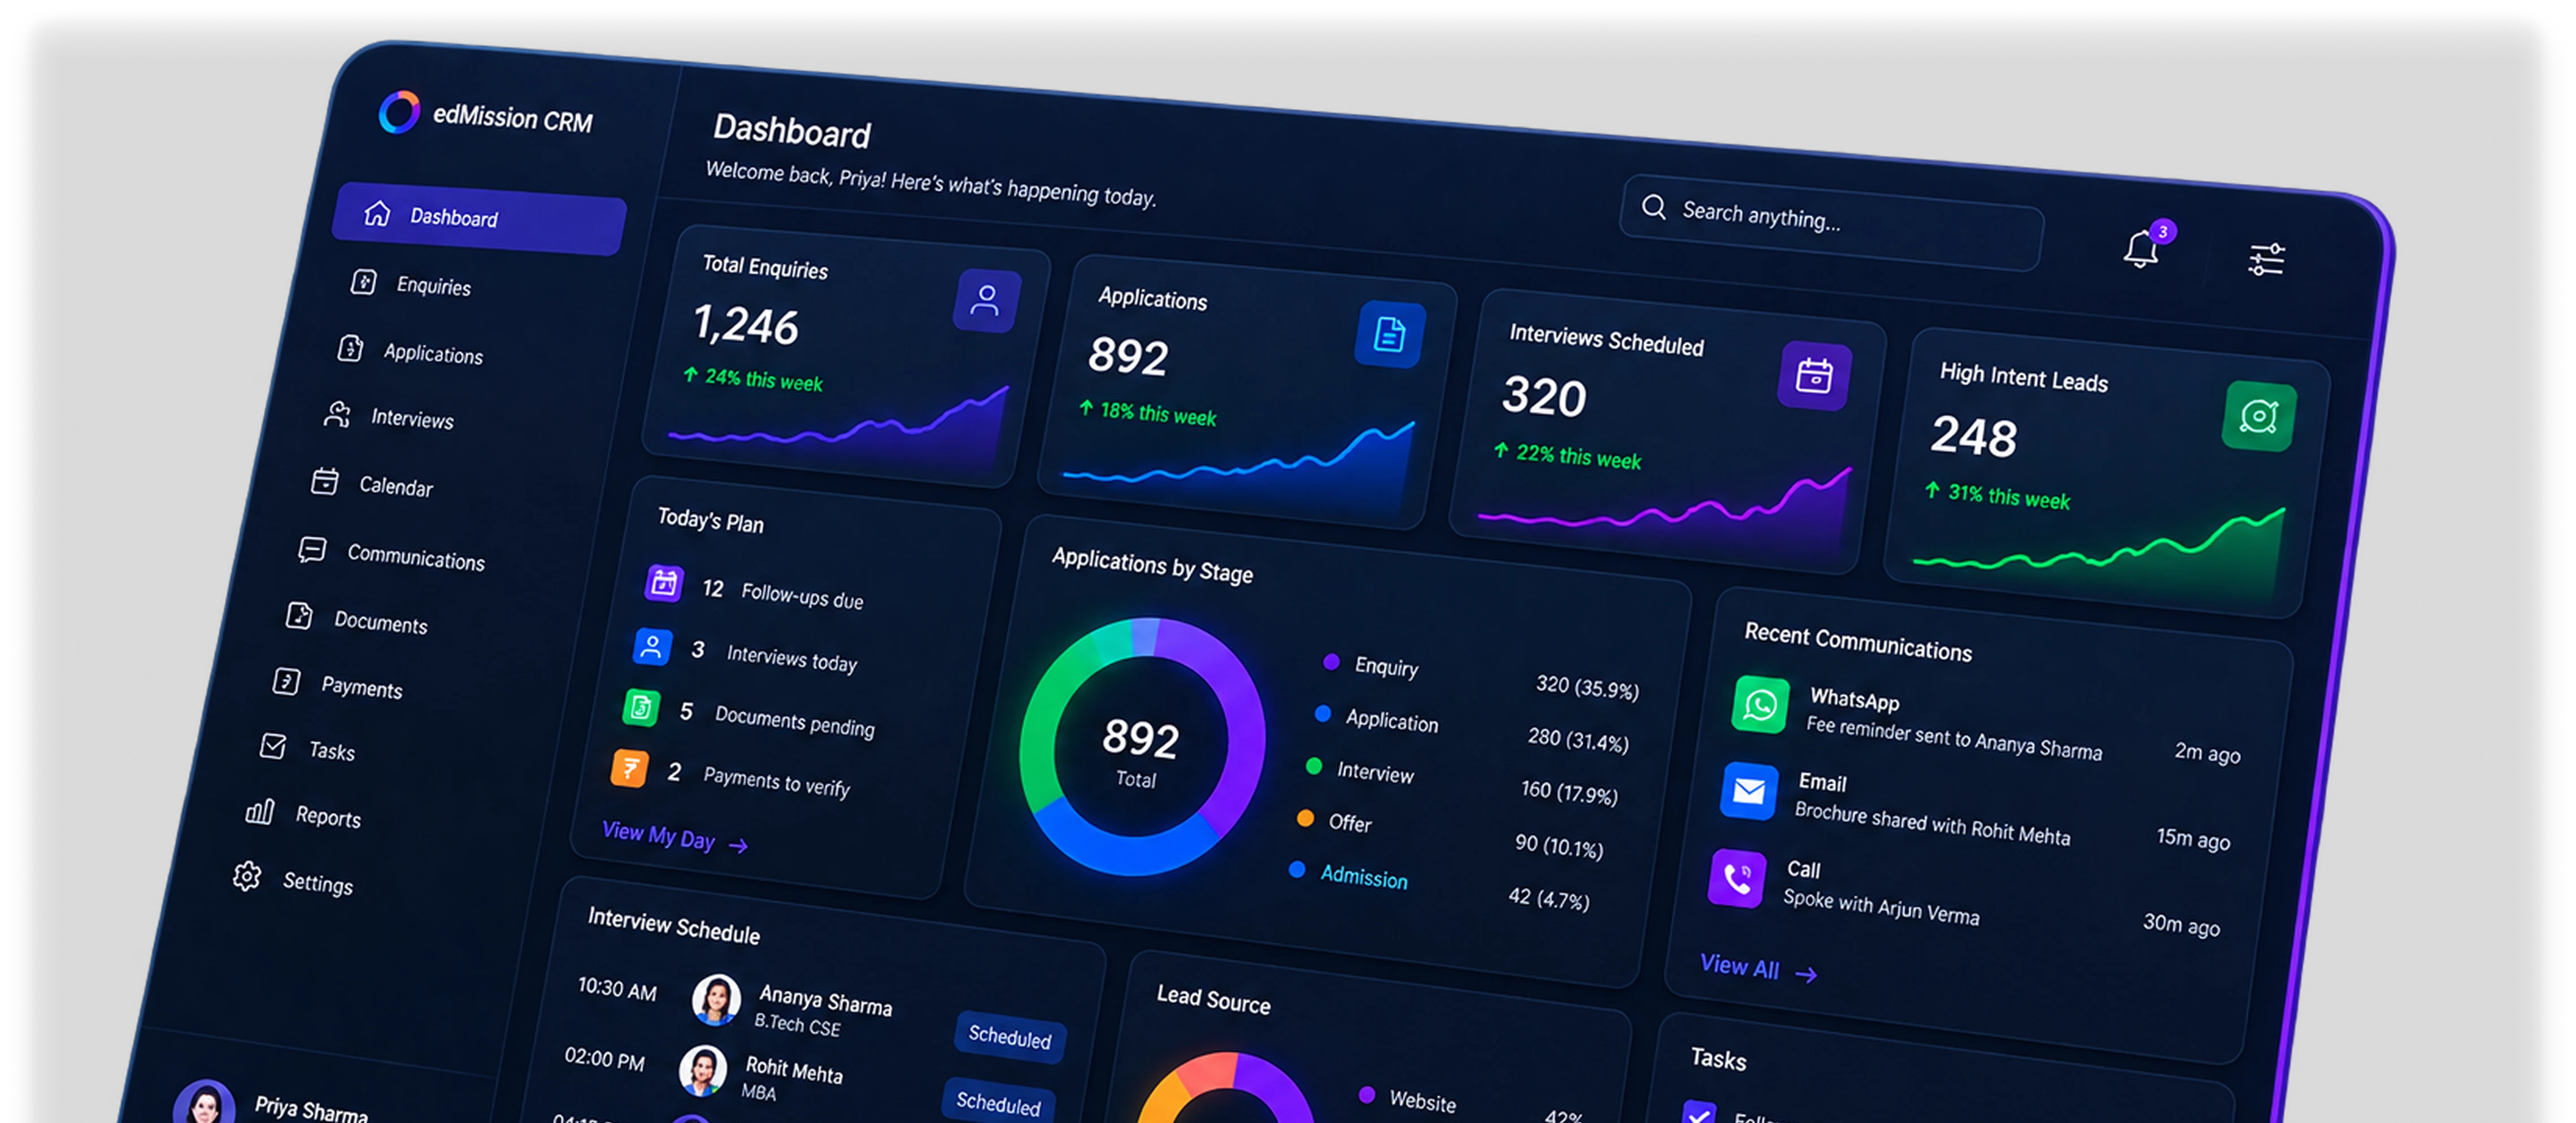Click the Email envelope icon
The height and width of the screenshot is (1123, 2576).
1748,791
